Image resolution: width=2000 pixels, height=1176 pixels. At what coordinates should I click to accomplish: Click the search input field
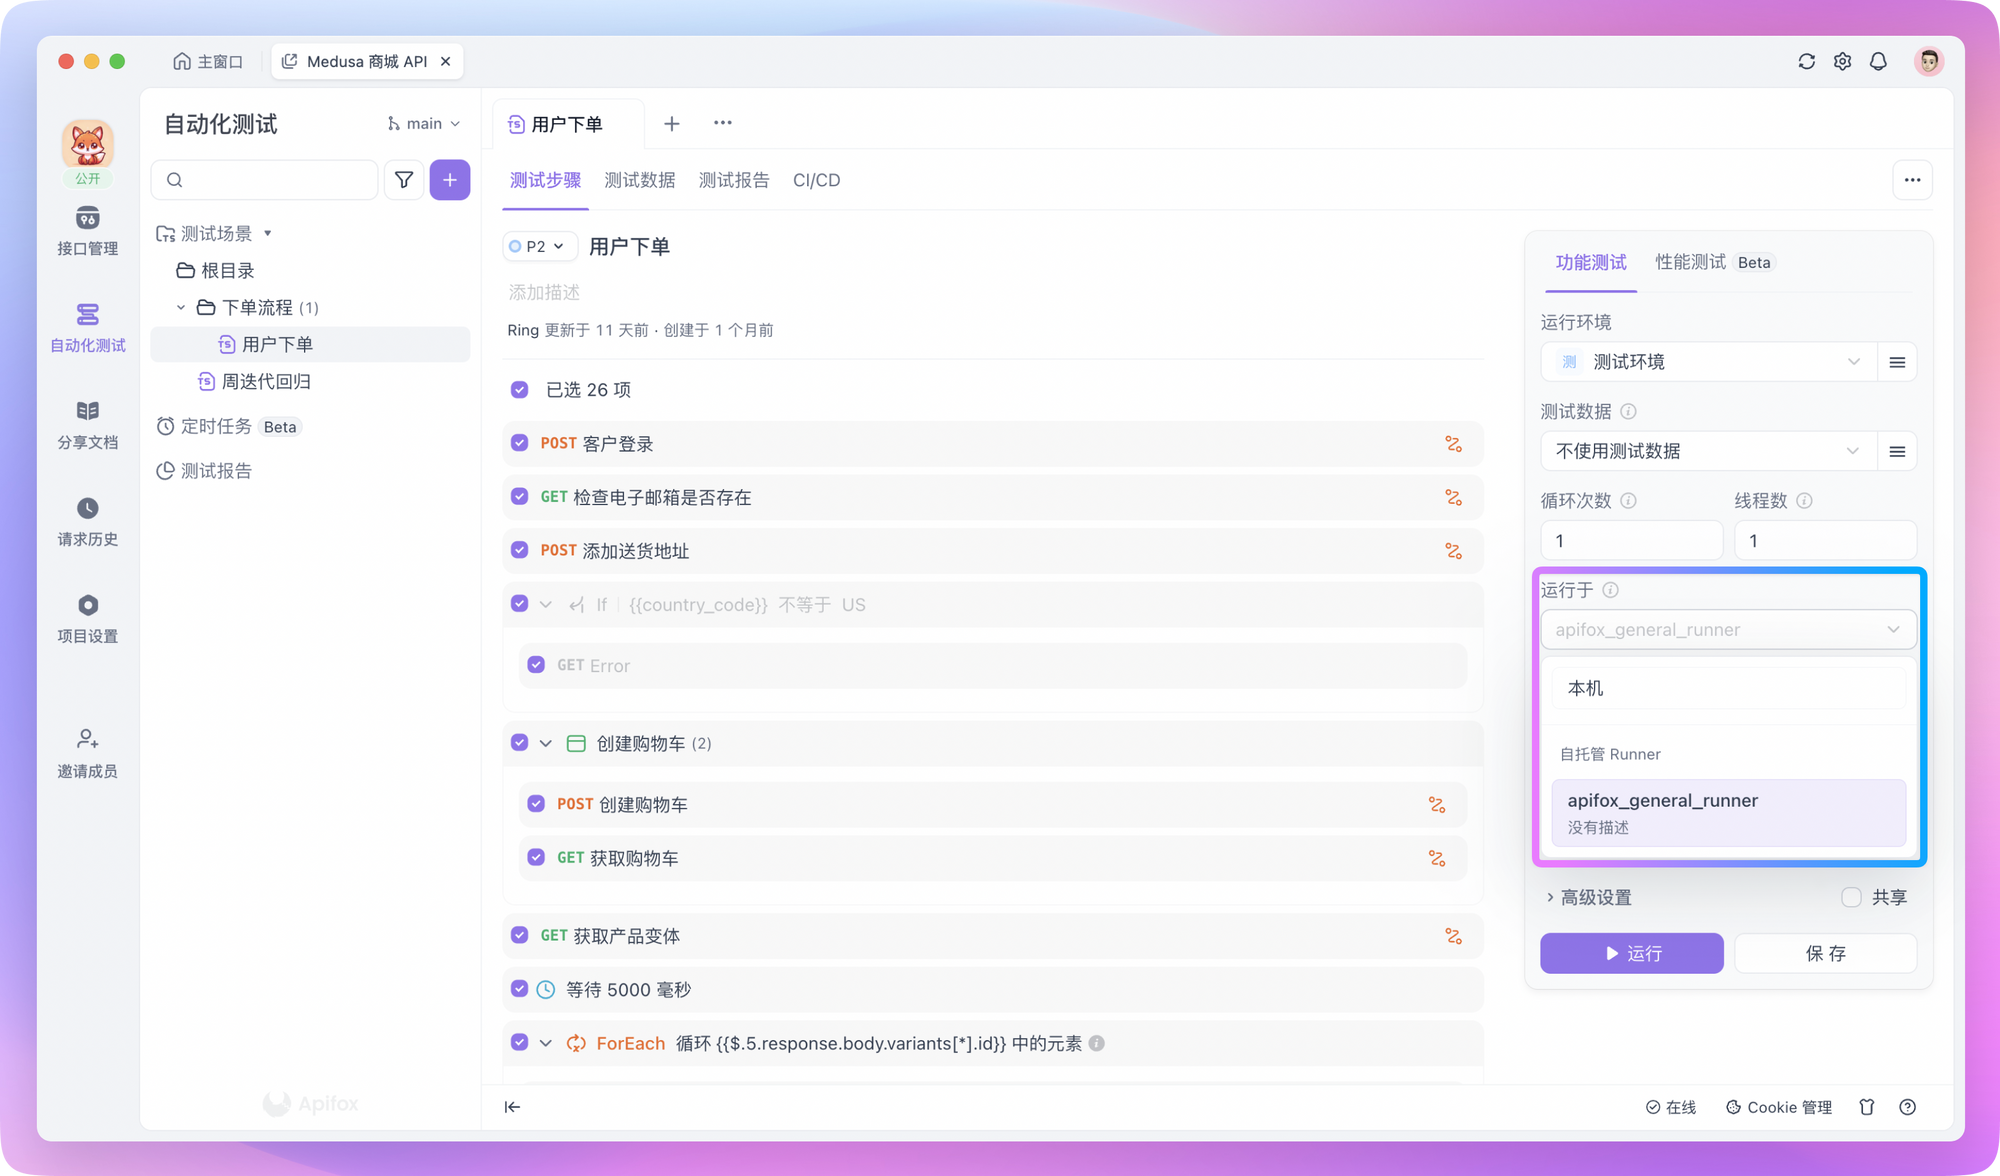pos(265,180)
